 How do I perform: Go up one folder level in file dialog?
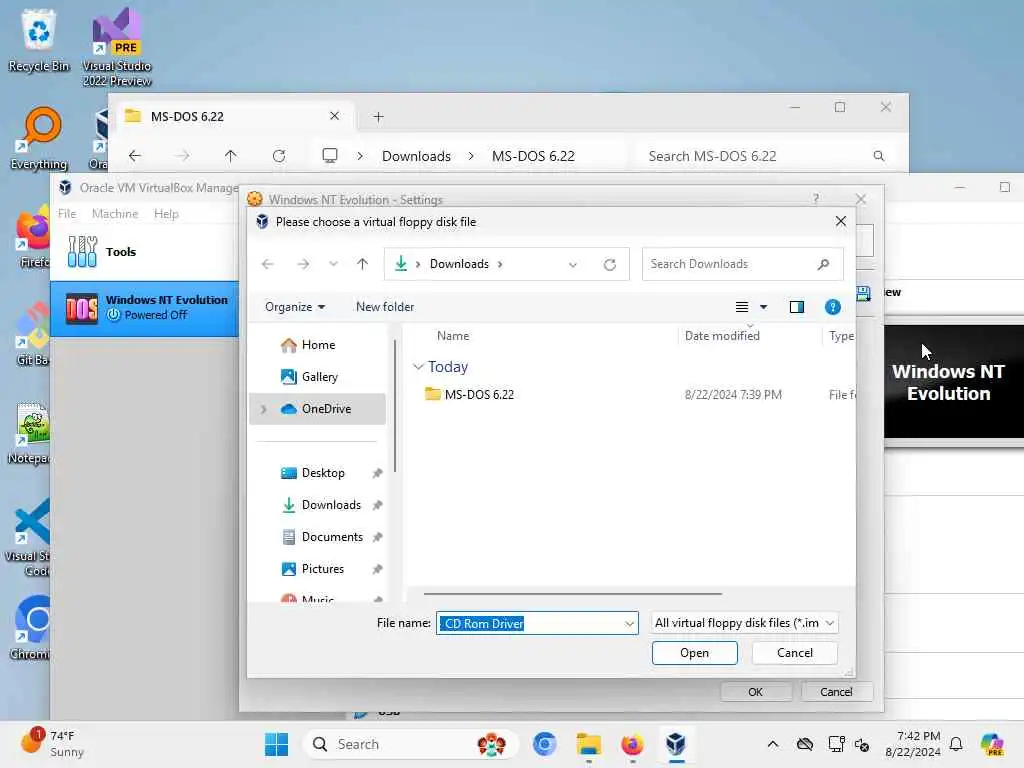[x=362, y=264]
